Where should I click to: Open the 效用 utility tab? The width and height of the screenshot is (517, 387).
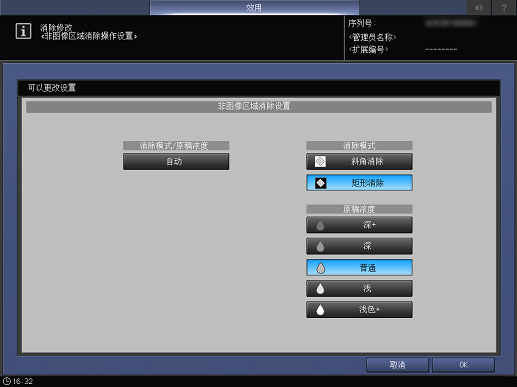click(x=254, y=7)
